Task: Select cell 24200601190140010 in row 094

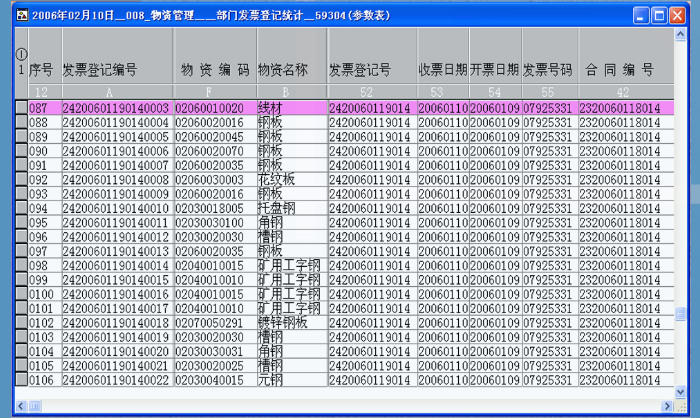Action: tap(116, 208)
